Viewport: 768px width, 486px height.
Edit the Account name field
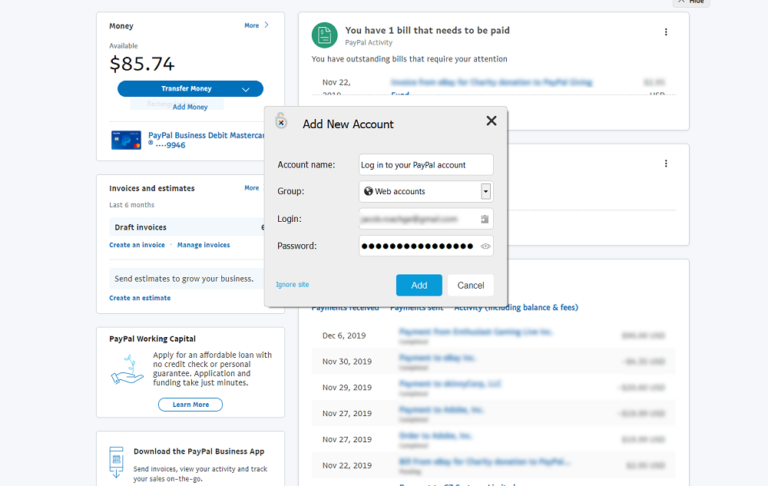[x=426, y=165]
